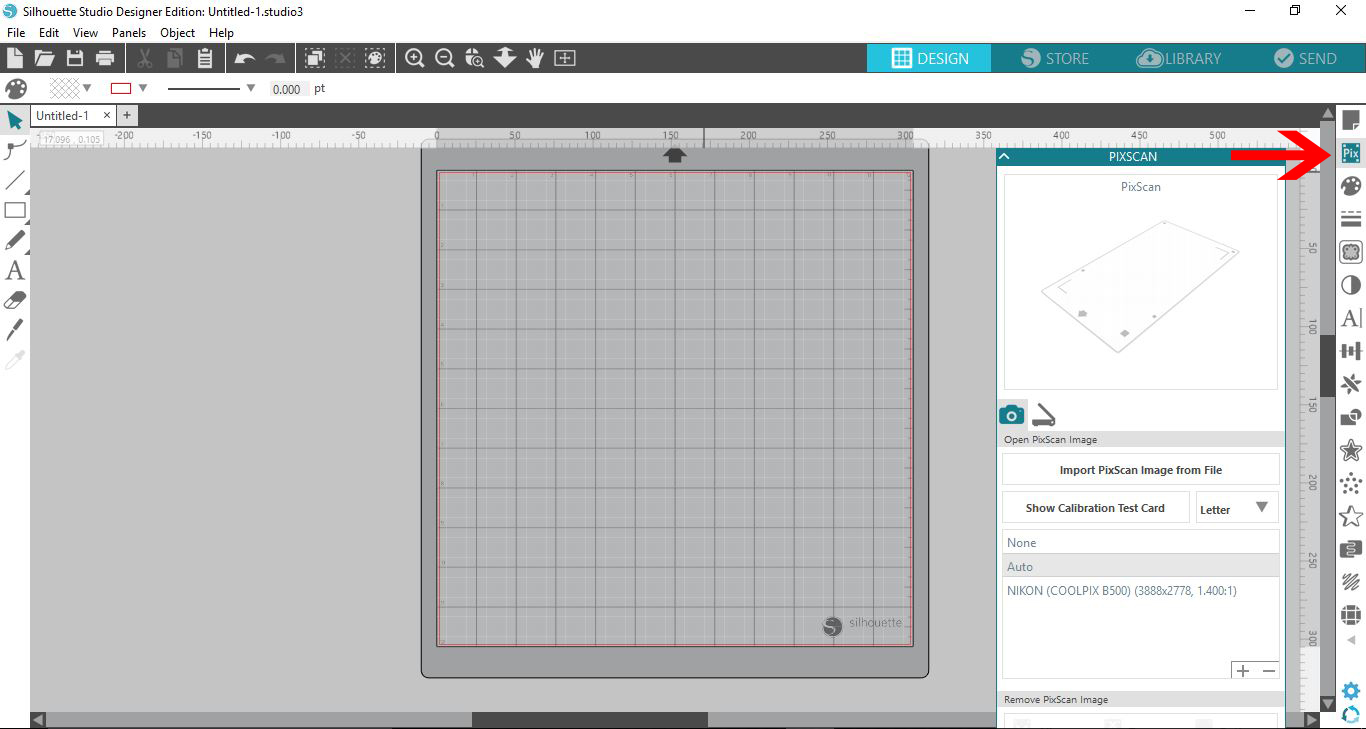1366x729 pixels.
Task: Open the Panels menu
Action: click(129, 33)
